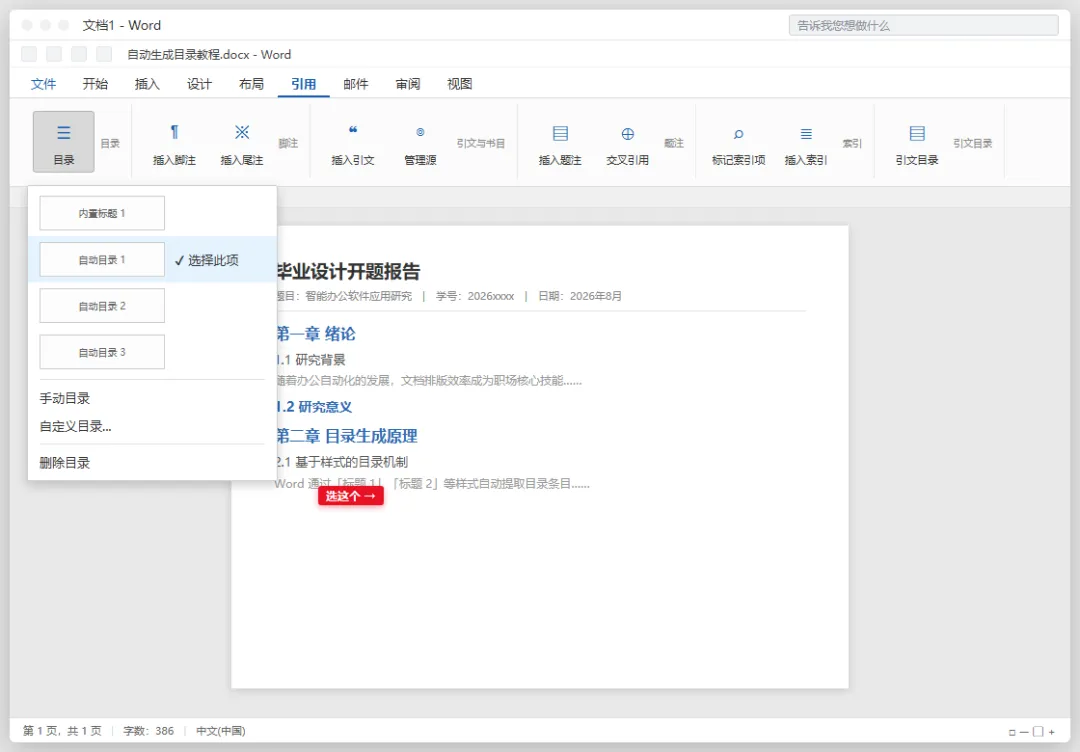This screenshot has height=752, width=1080.
Task: Choose the 自动目录 1 thumbnail in dropdown
Action: click(x=102, y=260)
